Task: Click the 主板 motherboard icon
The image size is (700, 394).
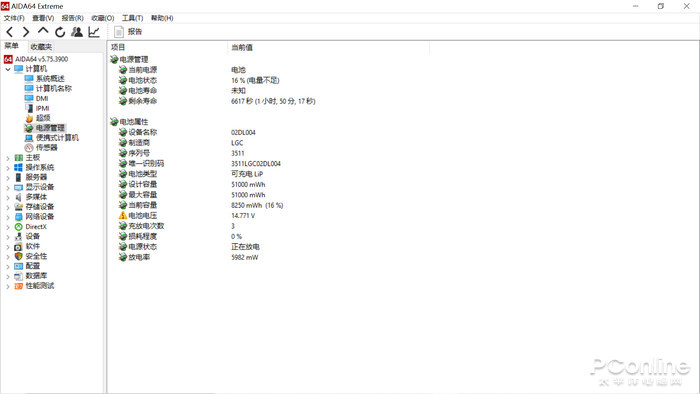Action: pyautogui.click(x=18, y=158)
